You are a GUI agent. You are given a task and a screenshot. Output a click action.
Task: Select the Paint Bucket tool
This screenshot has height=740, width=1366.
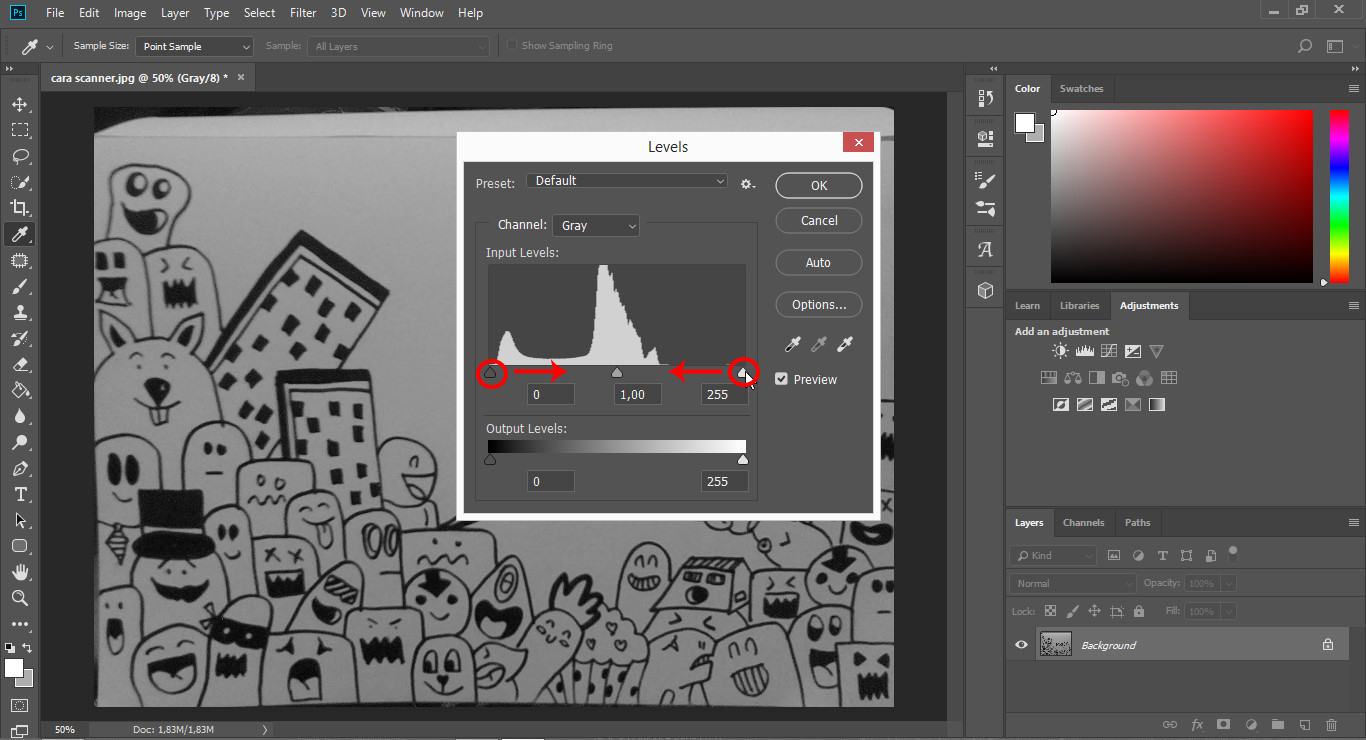point(19,390)
